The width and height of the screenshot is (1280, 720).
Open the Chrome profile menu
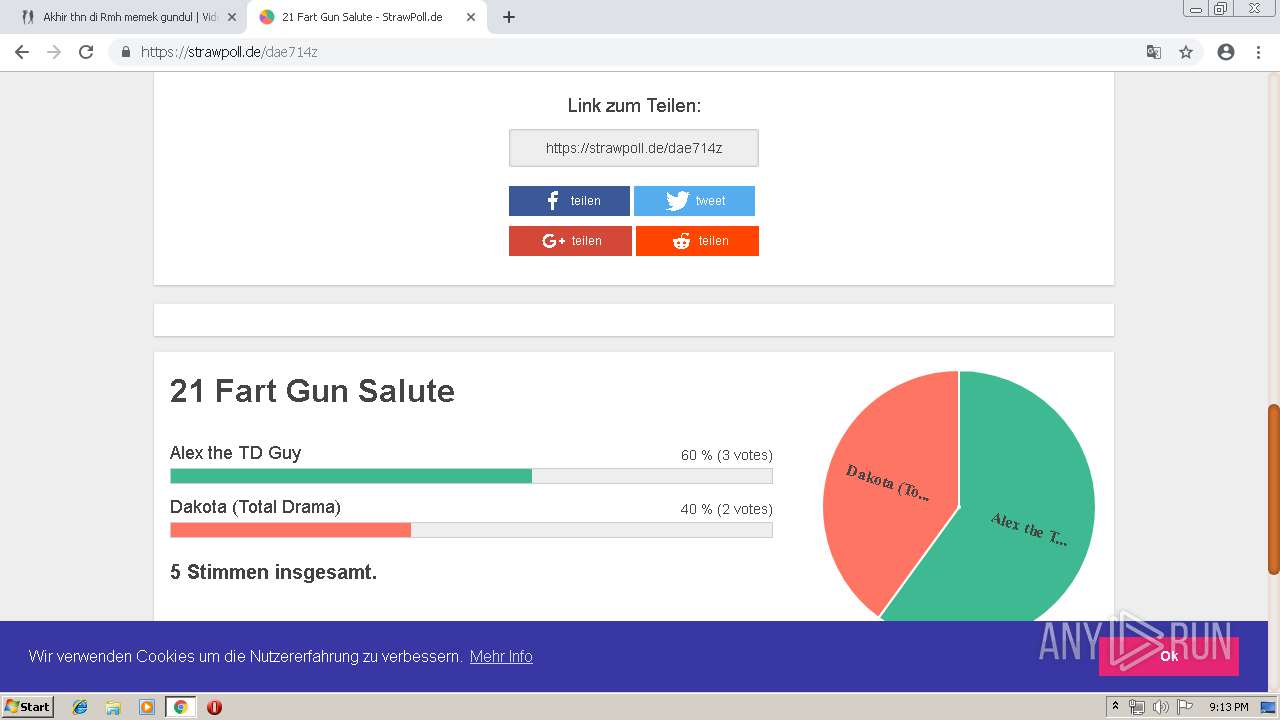pyautogui.click(x=1226, y=52)
